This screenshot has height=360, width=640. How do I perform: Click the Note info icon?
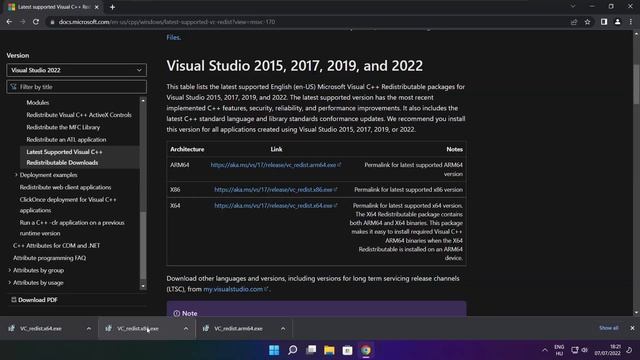pyautogui.click(x=177, y=313)
